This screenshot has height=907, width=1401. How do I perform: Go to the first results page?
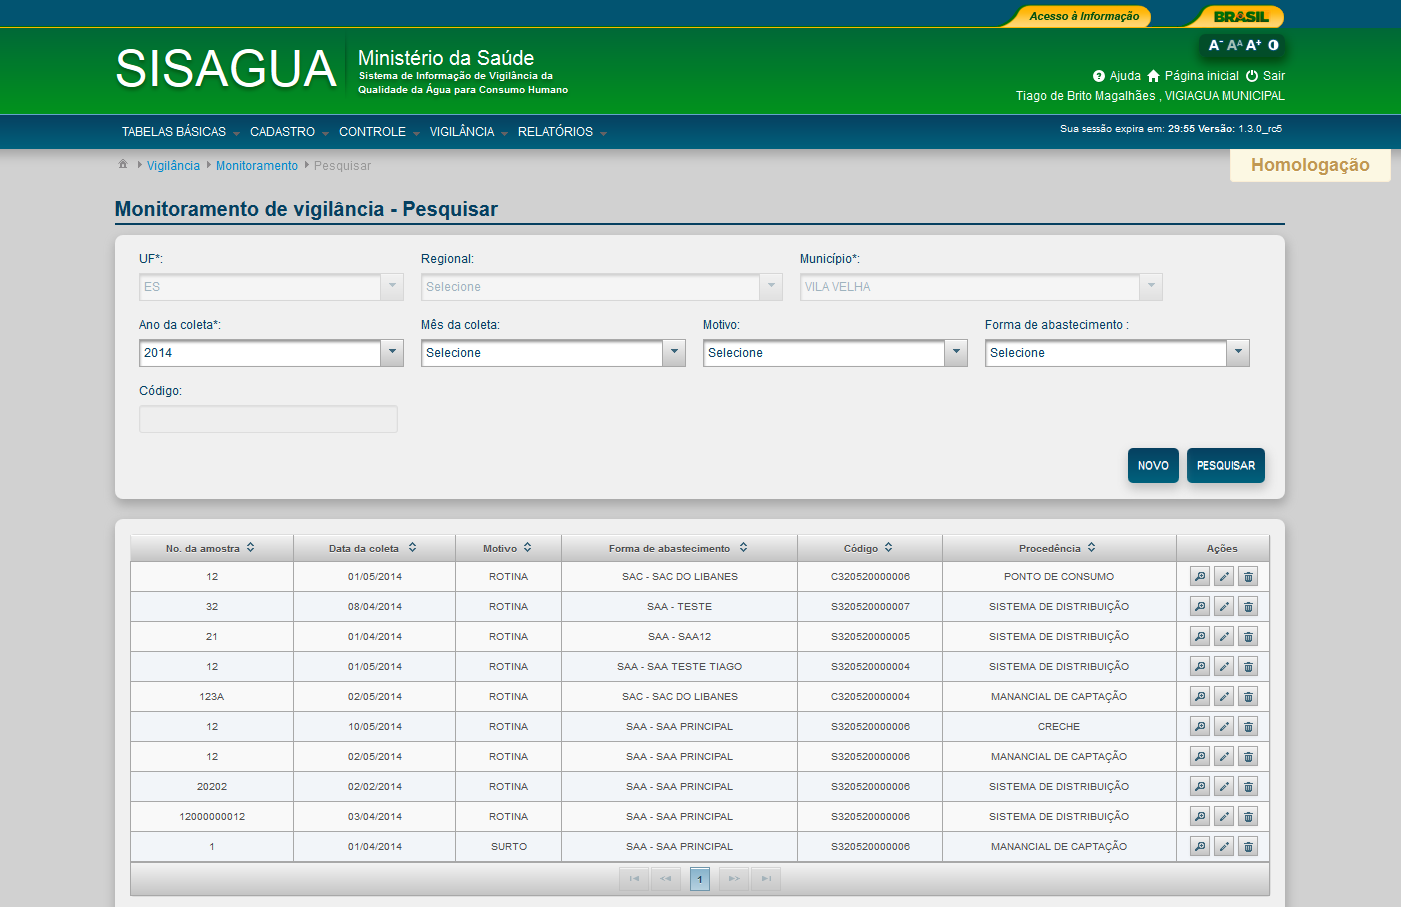click(634, 879)
